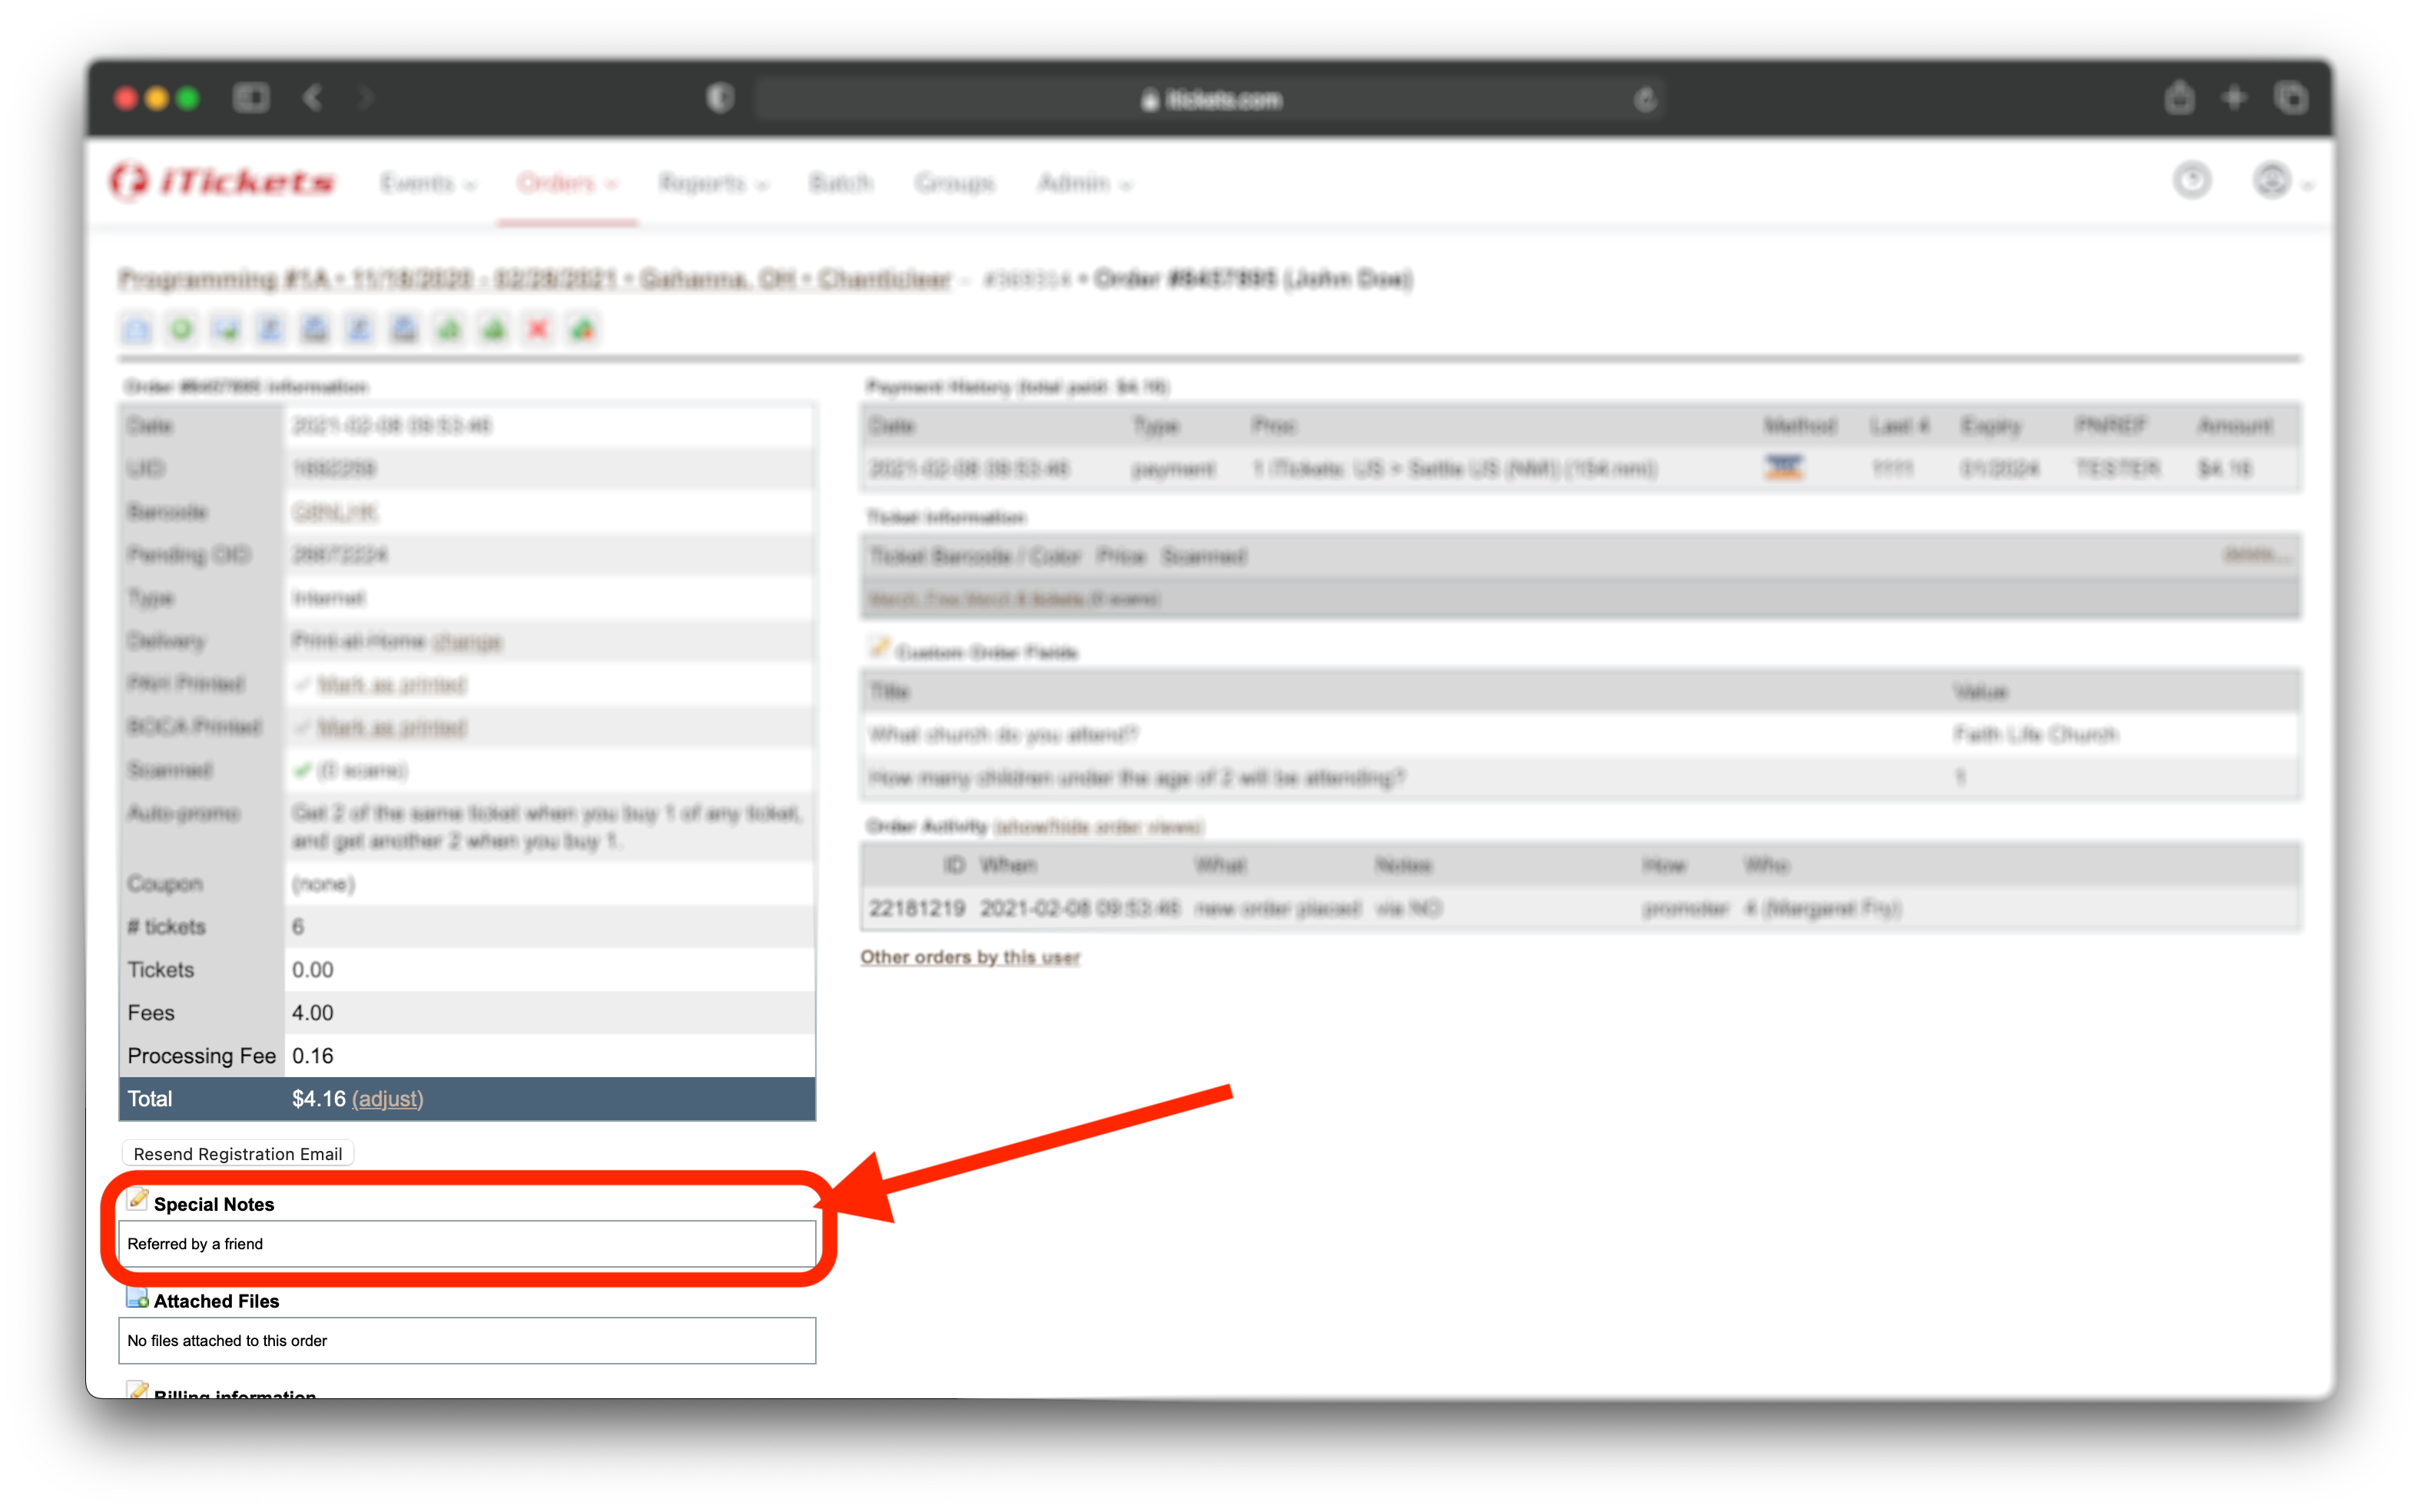
Task: Click the delete link in Ticket Information header
Action: (x=2256, y=555)
